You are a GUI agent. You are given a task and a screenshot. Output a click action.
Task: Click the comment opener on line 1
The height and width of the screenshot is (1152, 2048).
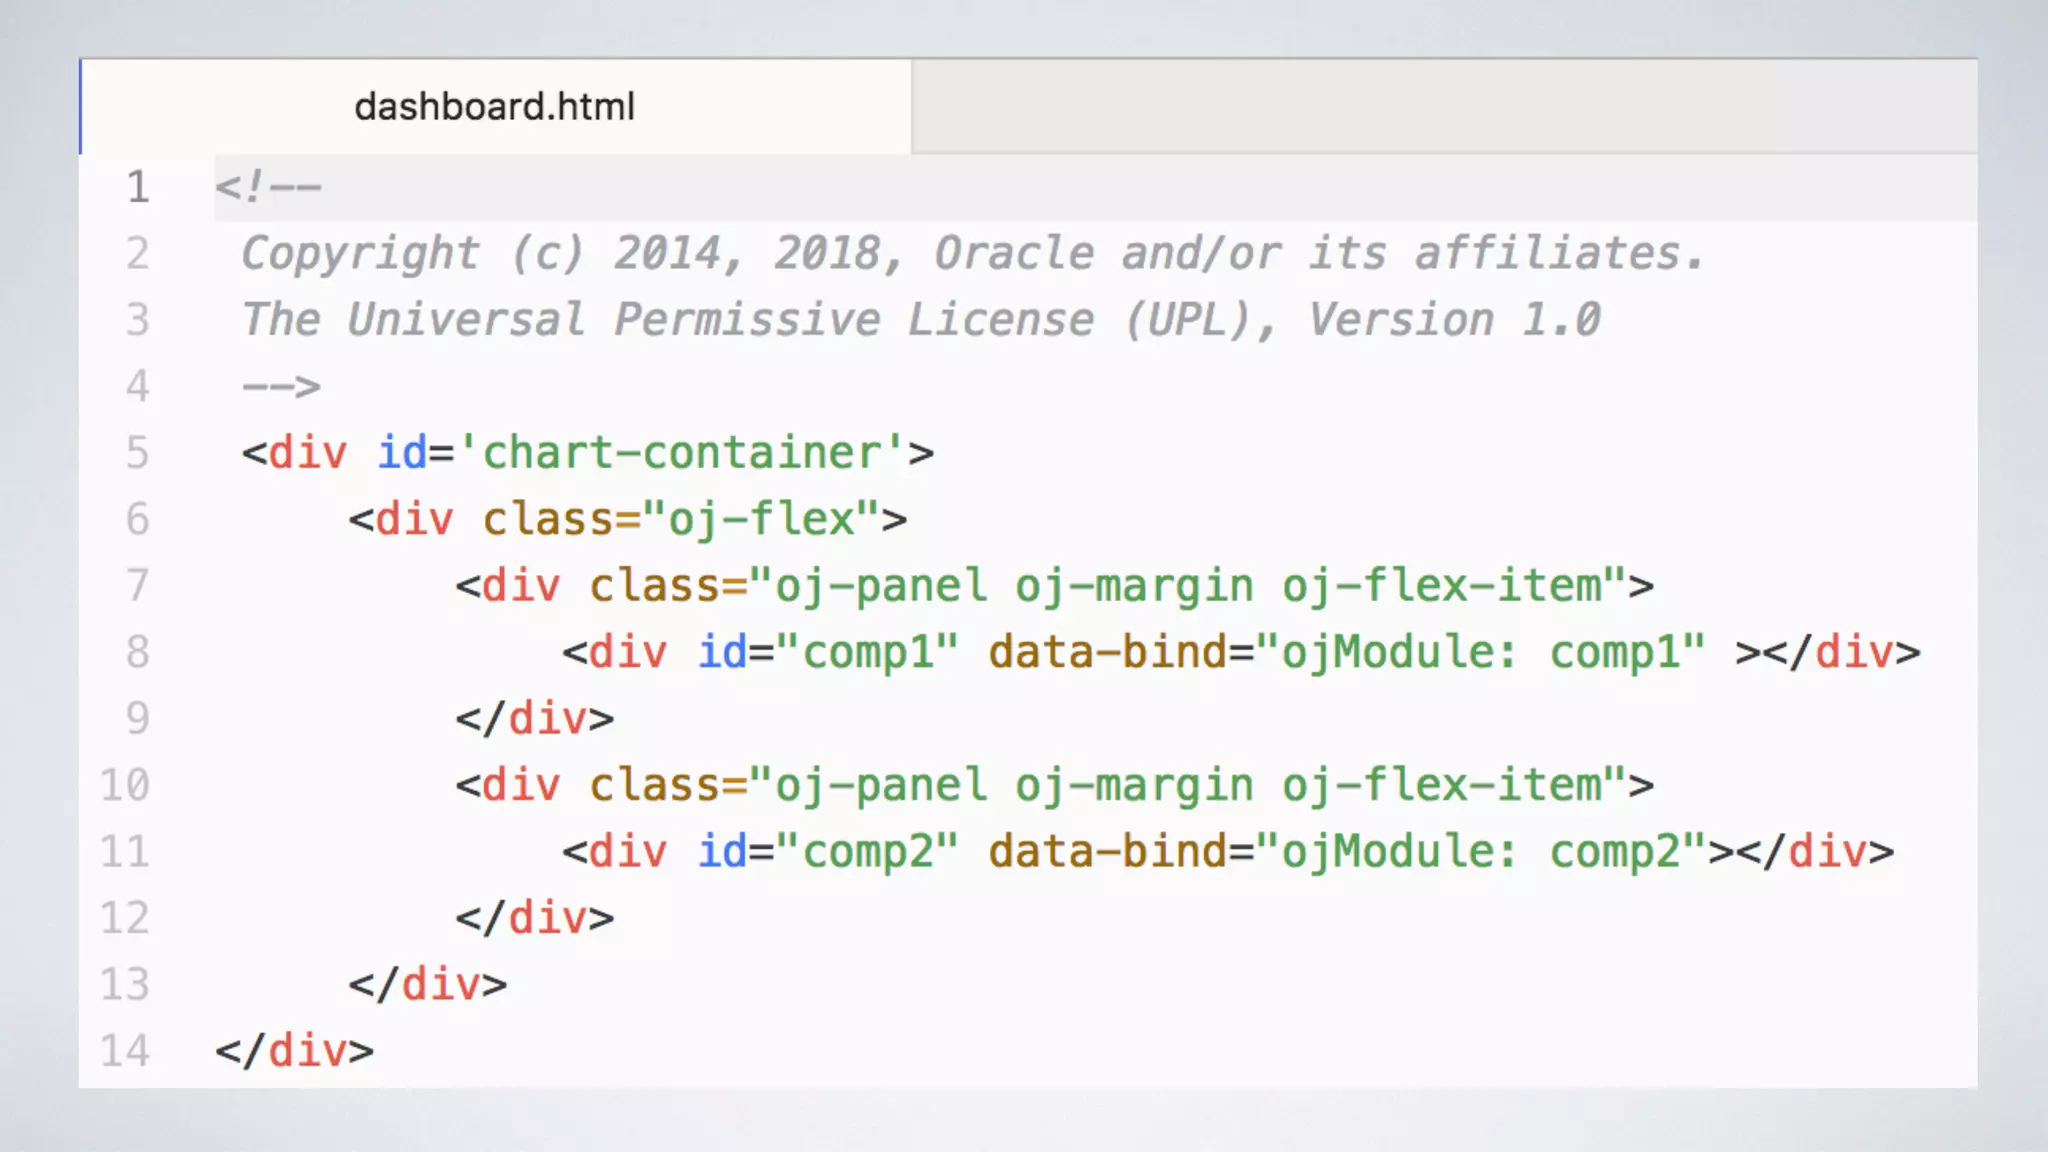[268, 188]
